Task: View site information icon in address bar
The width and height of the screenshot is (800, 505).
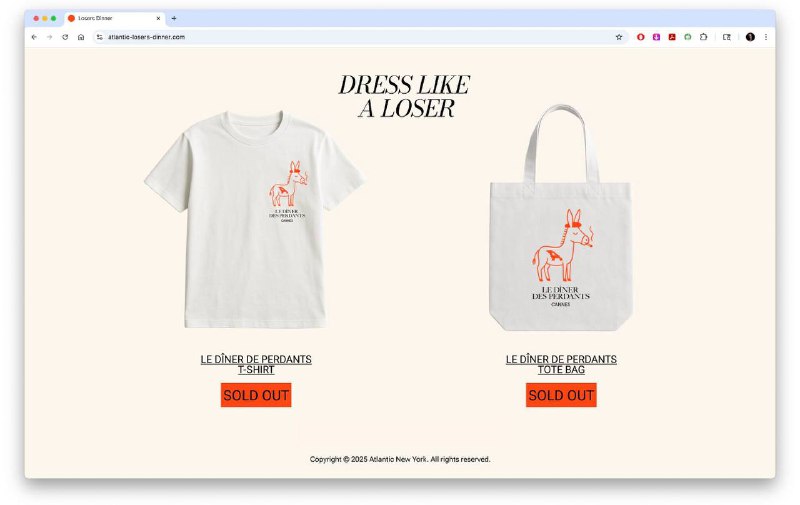Action: [99, 37]
